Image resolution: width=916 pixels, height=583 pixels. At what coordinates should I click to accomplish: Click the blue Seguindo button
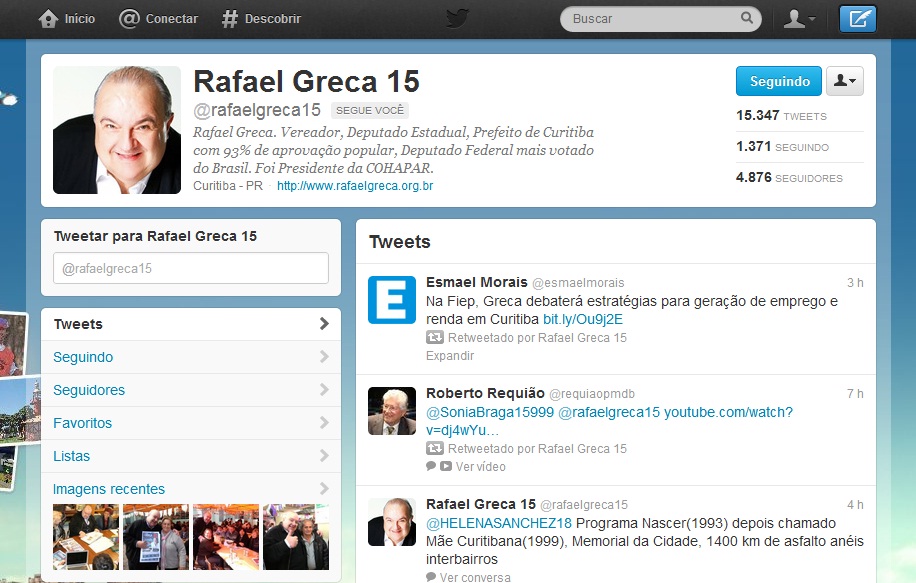778,82
